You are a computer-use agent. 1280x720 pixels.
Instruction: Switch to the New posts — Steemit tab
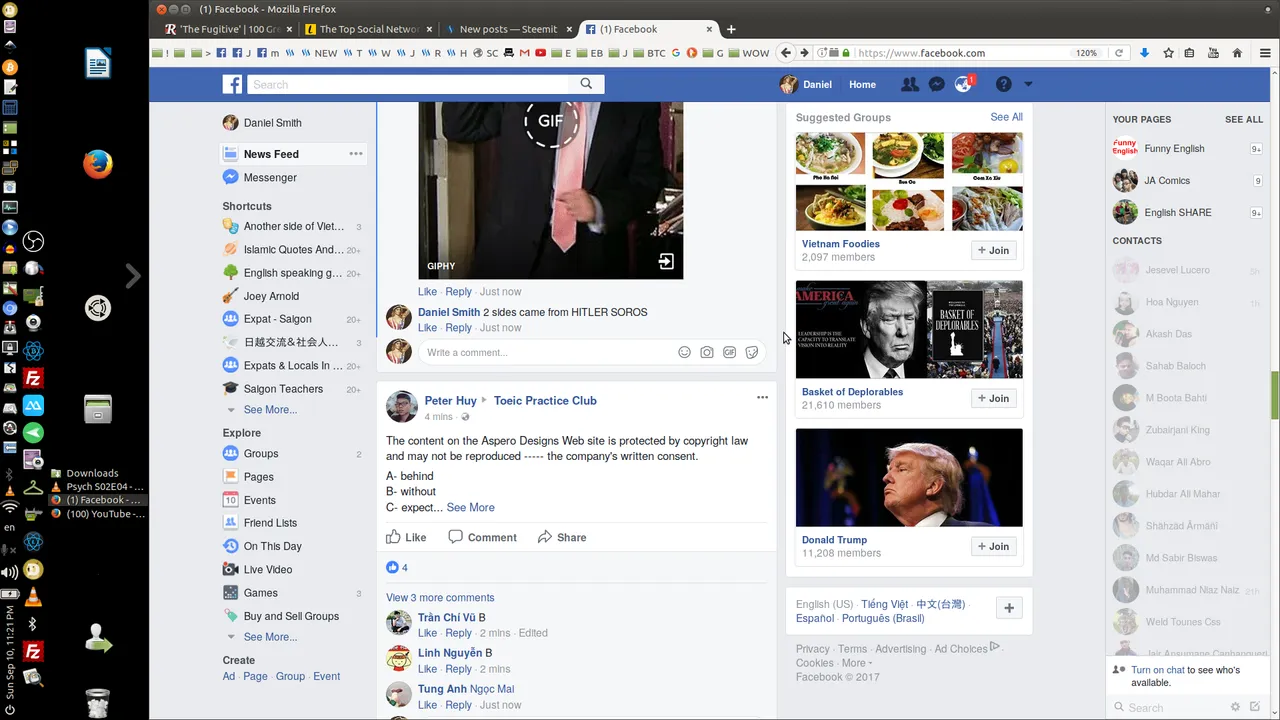tap(508, 29)
